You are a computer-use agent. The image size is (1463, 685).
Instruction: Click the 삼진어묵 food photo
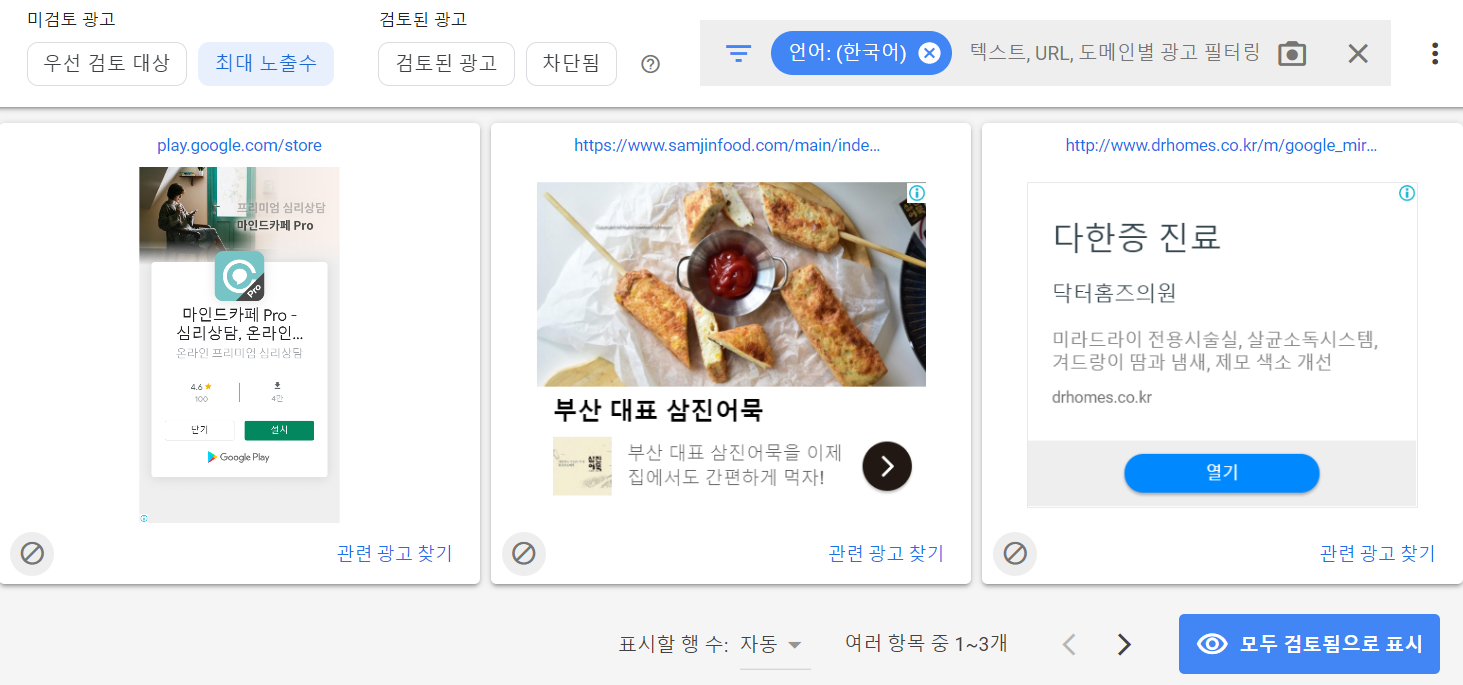click(731, 284)
